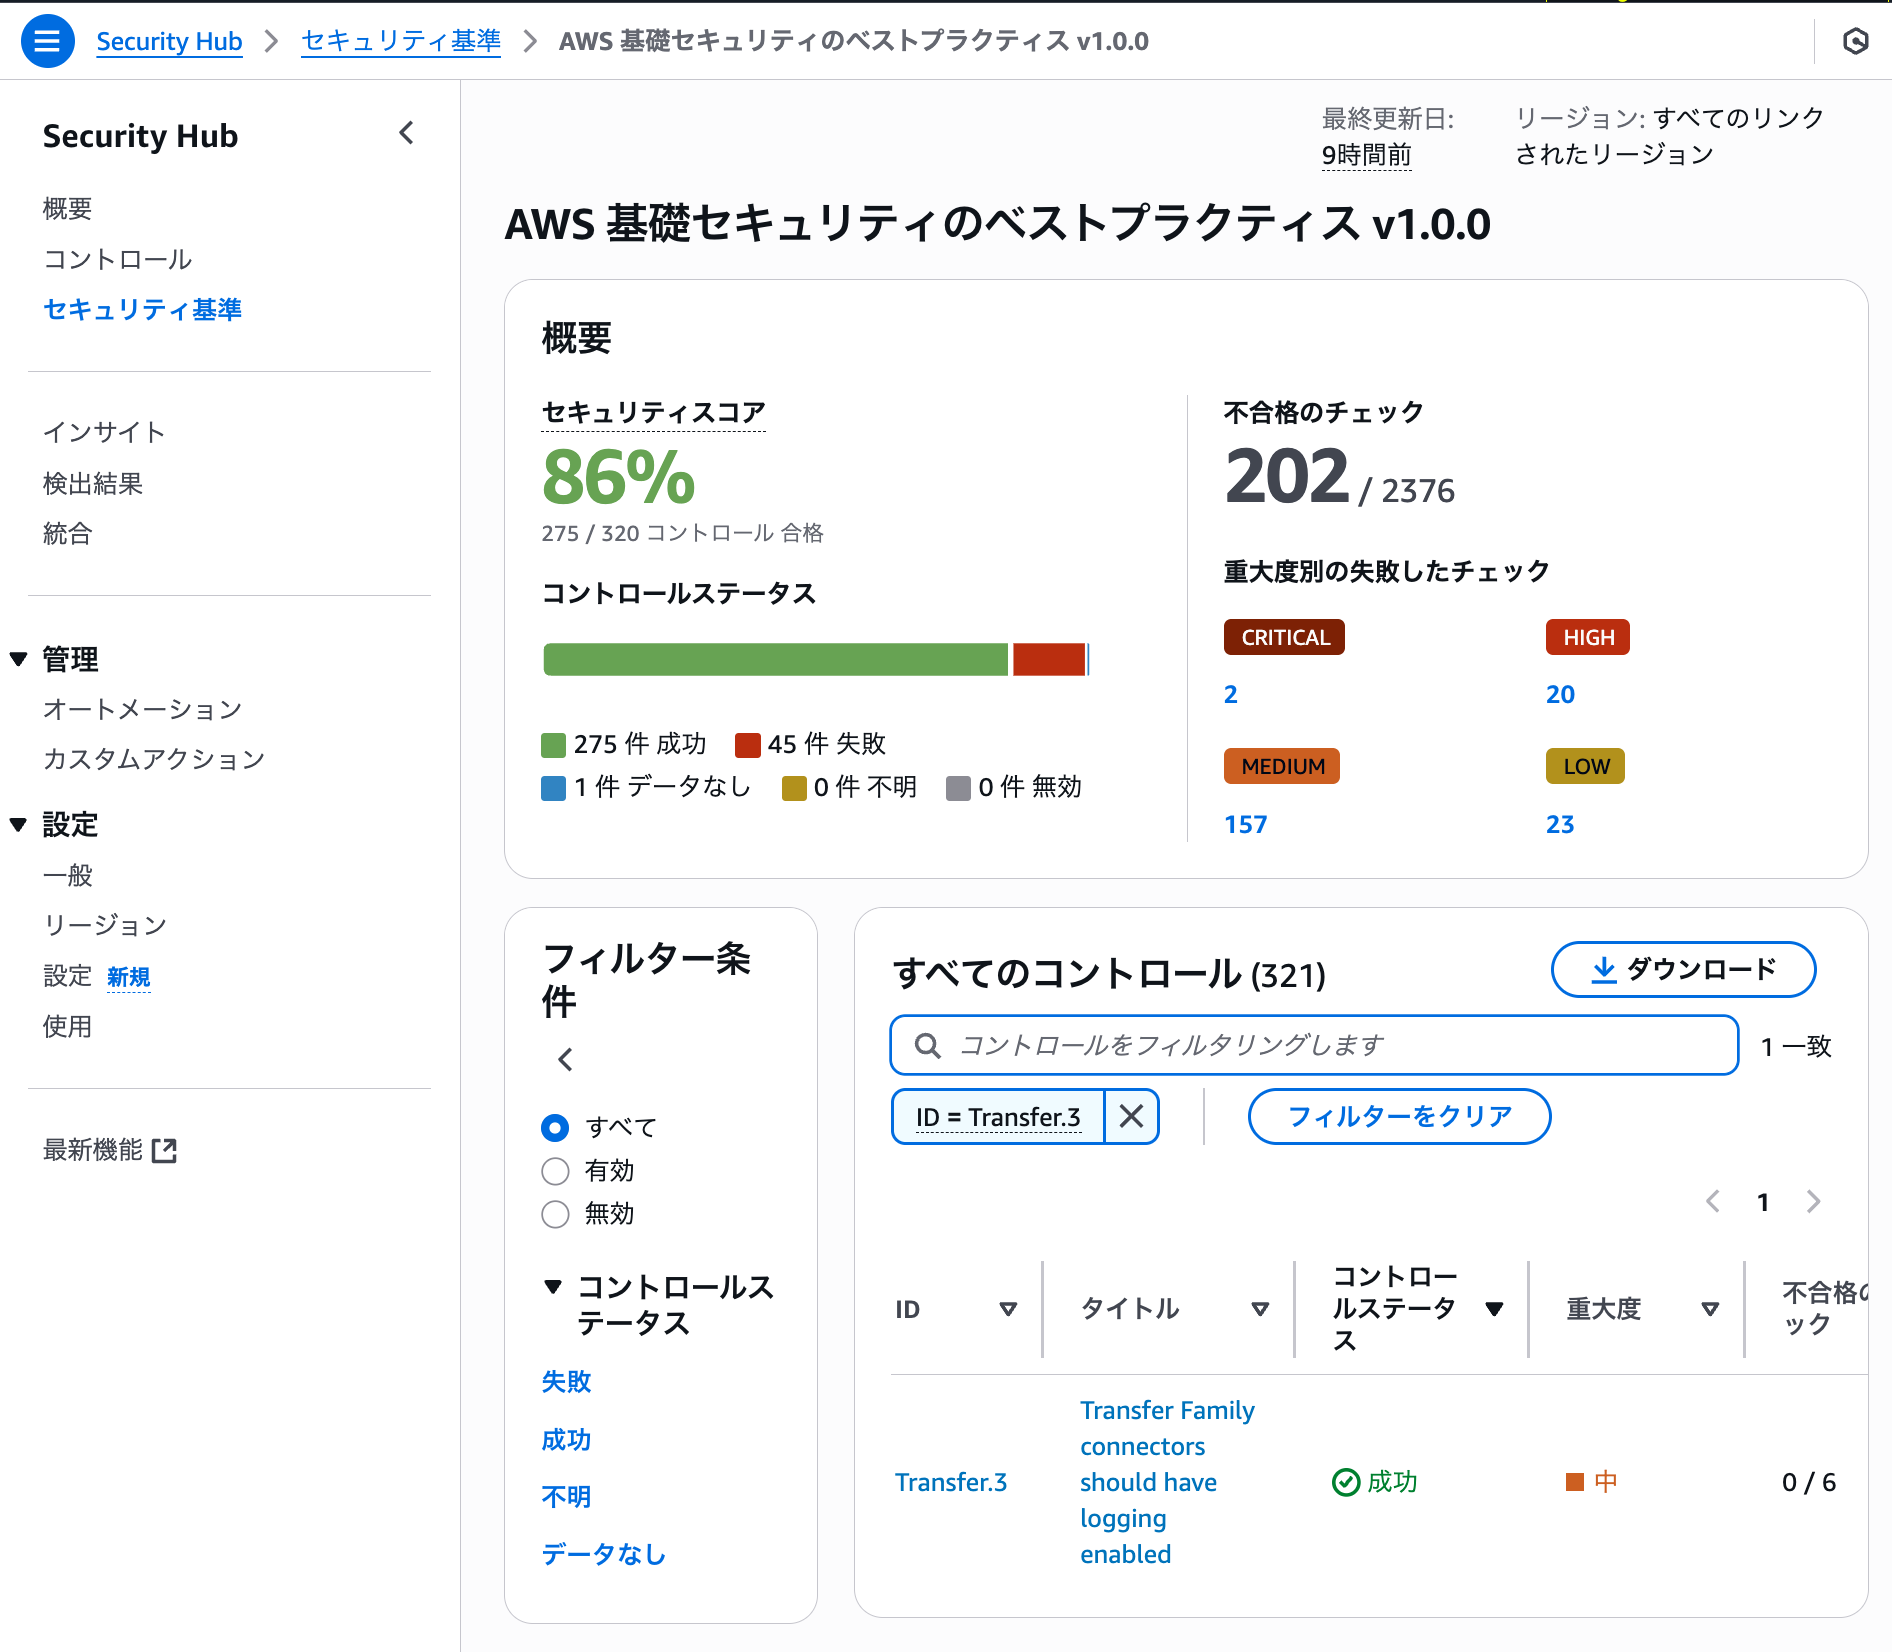Click the ID = Transfer.3 filter token text

pos(998,1116)
